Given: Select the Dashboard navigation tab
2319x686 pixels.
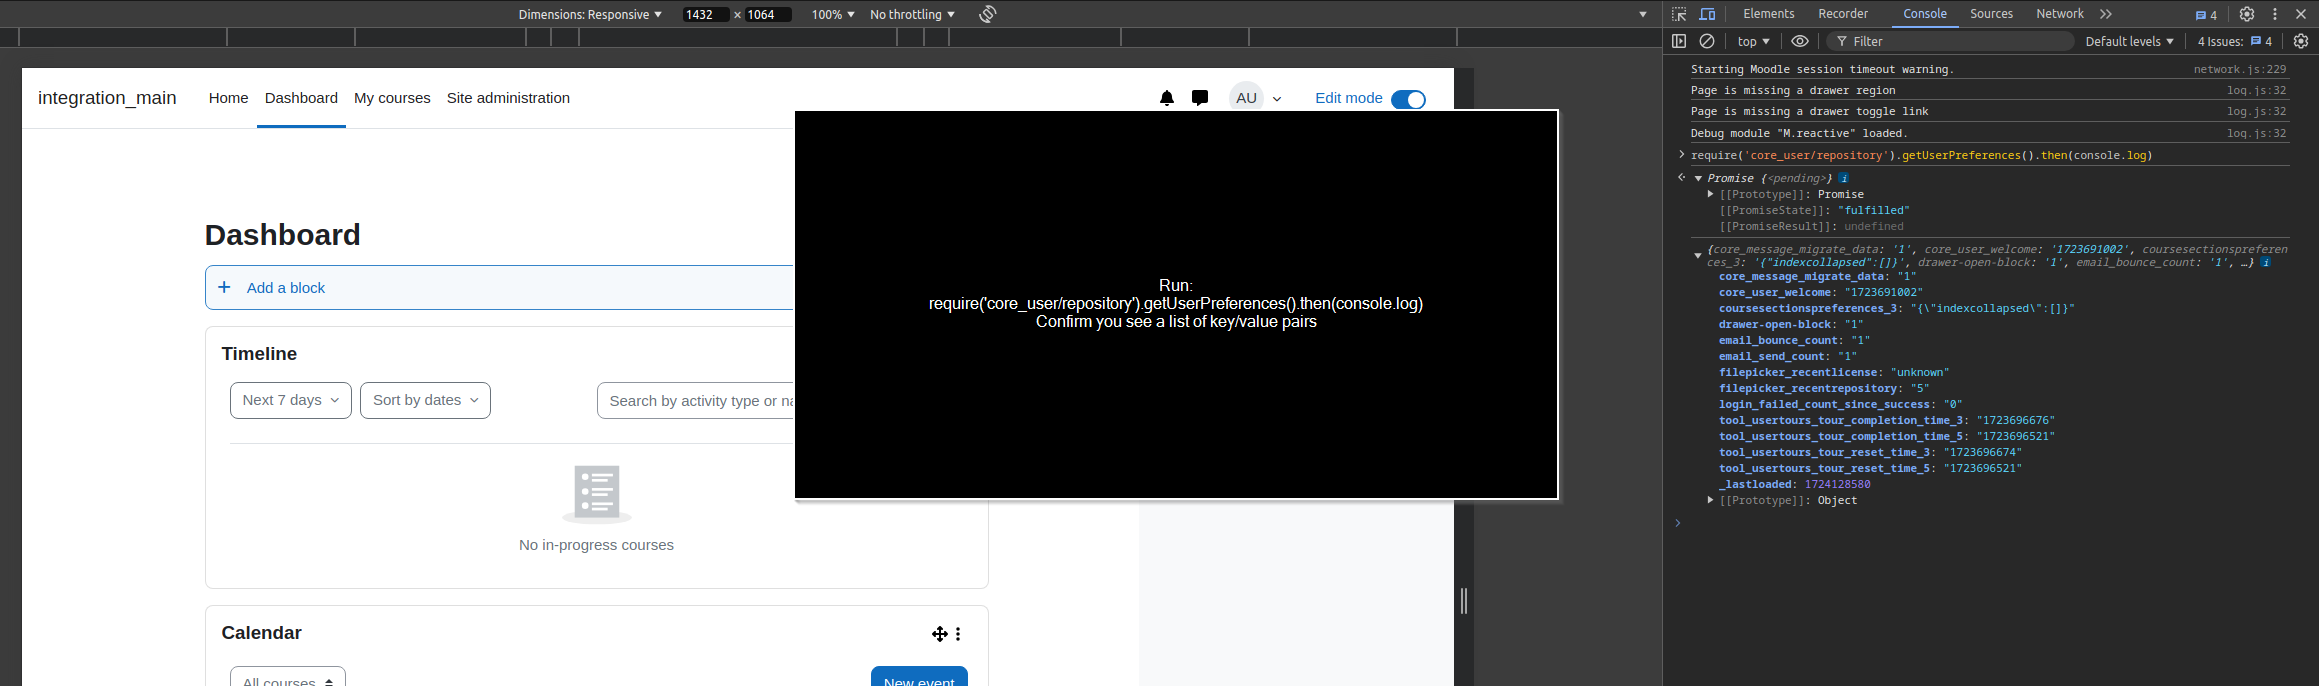Looking at the screenshot, I should coord(301,98).
